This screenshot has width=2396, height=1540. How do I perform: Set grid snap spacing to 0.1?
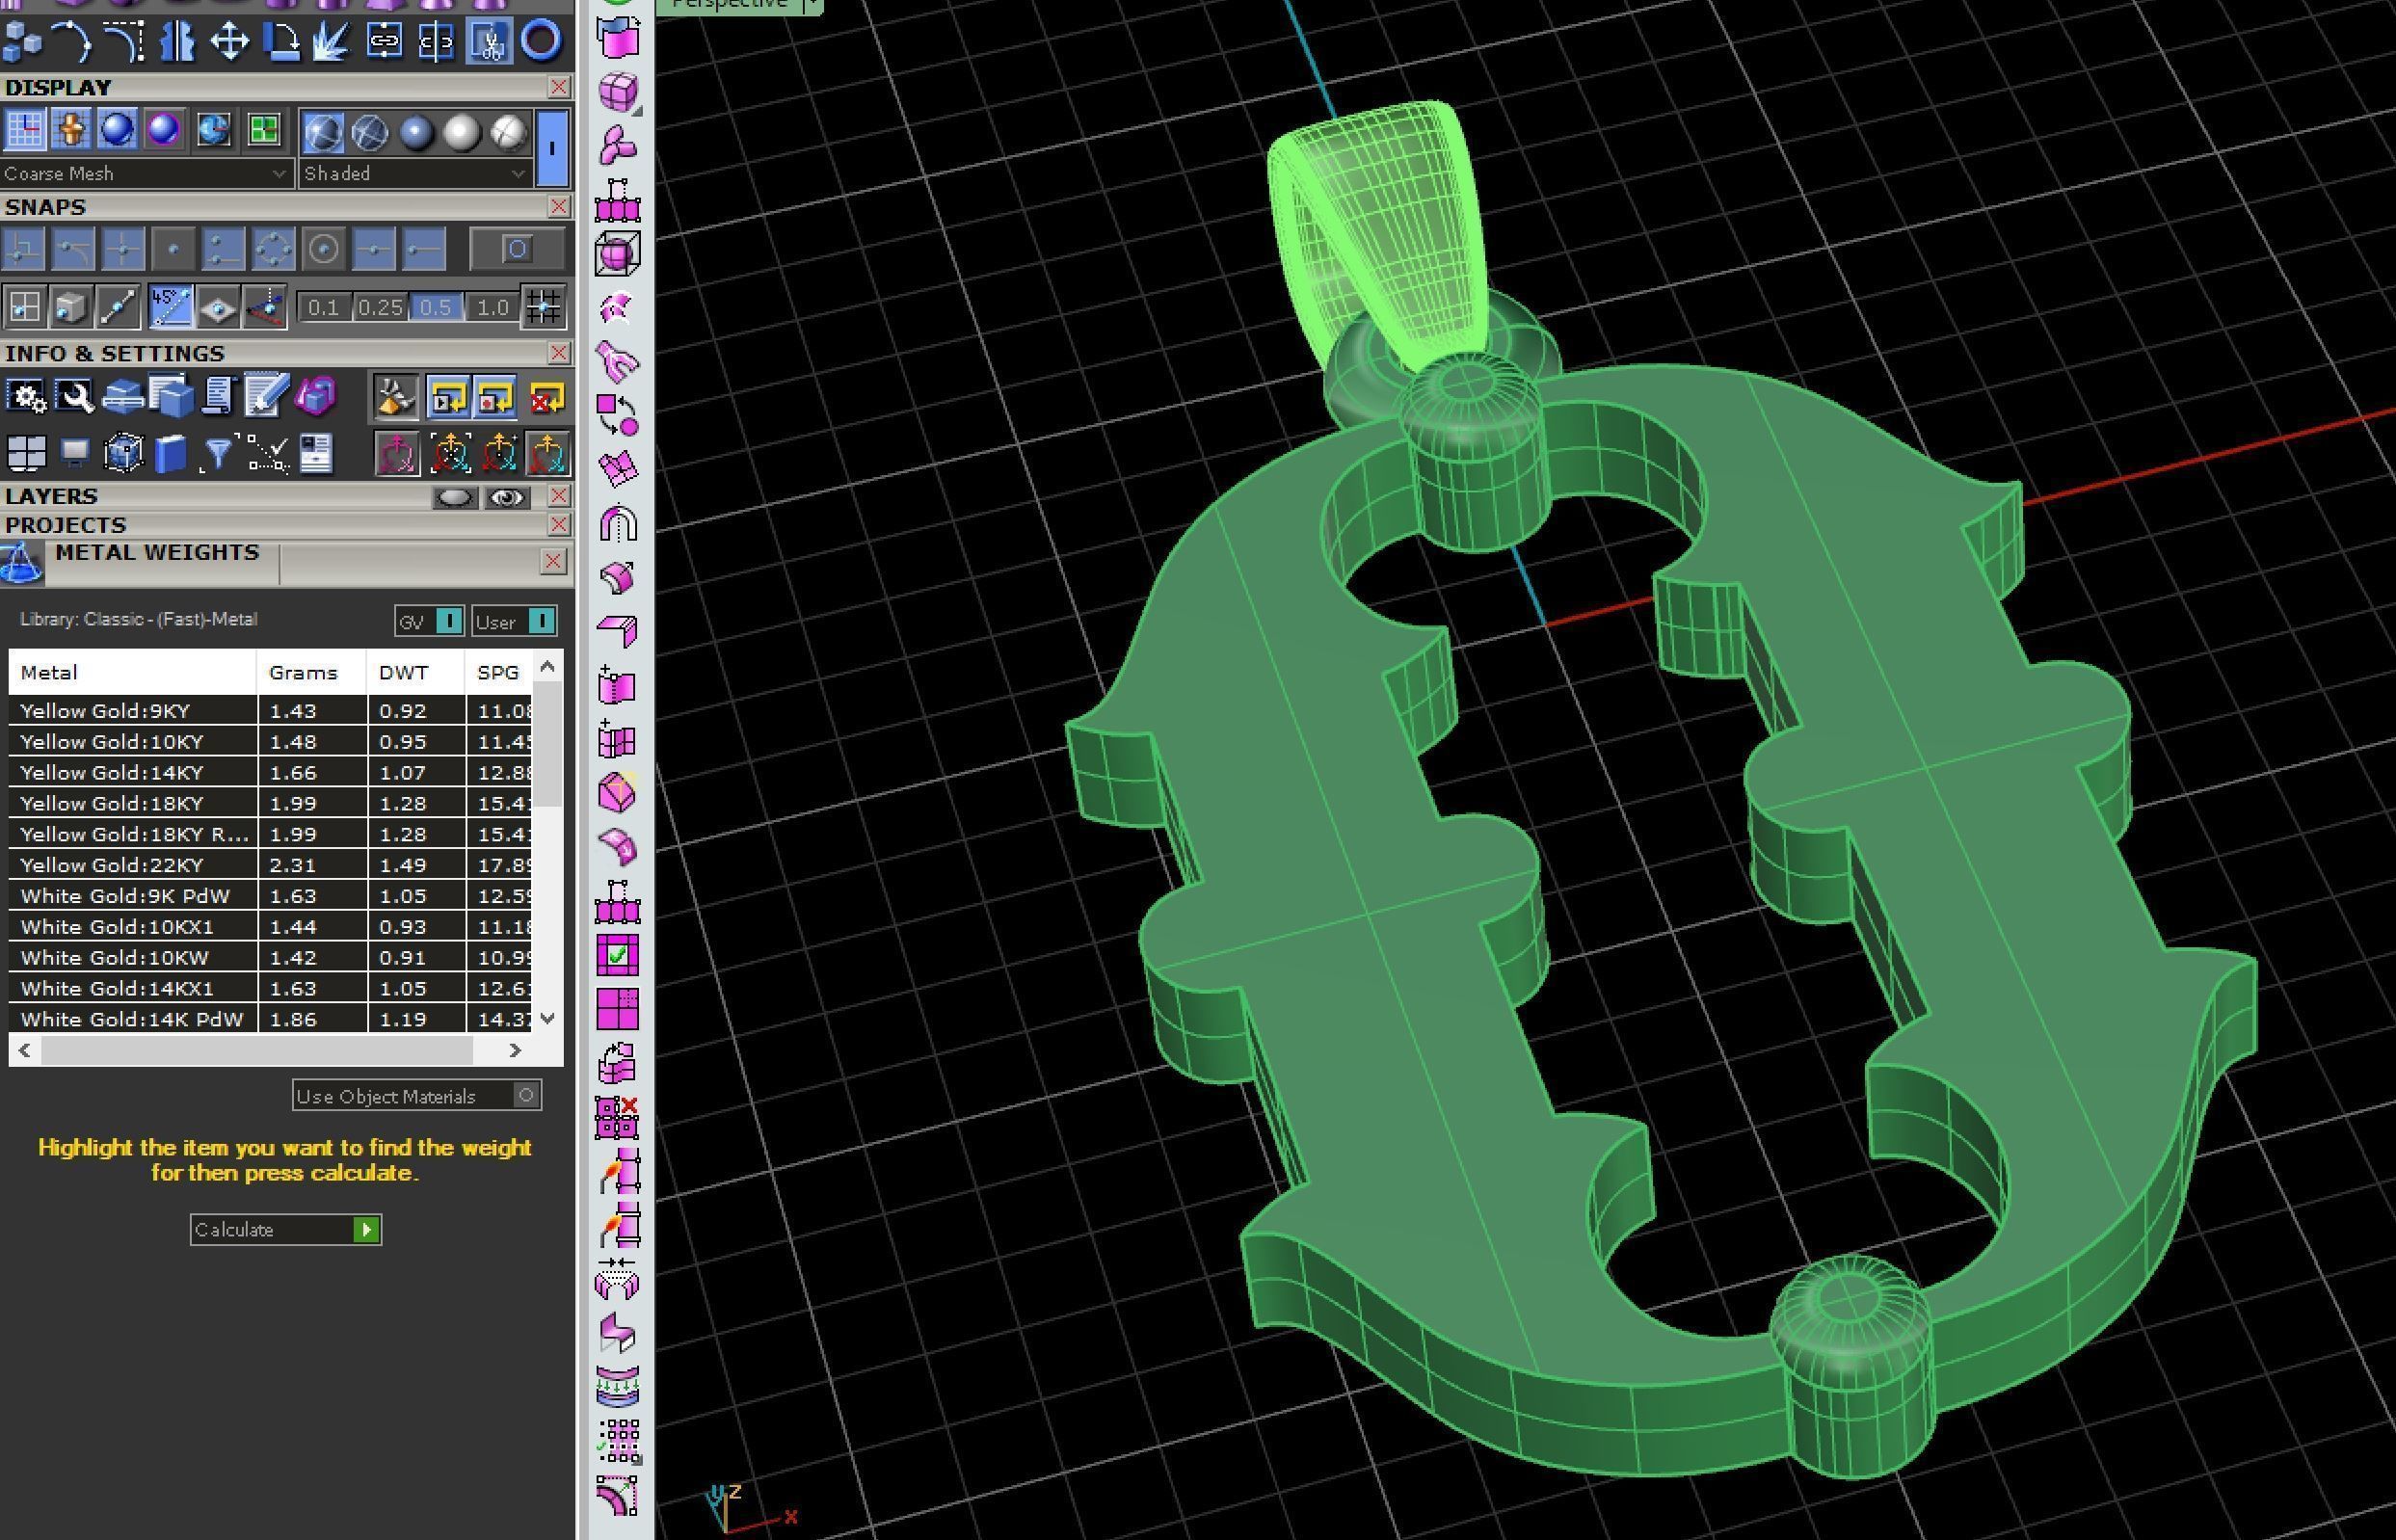[323, 307]
